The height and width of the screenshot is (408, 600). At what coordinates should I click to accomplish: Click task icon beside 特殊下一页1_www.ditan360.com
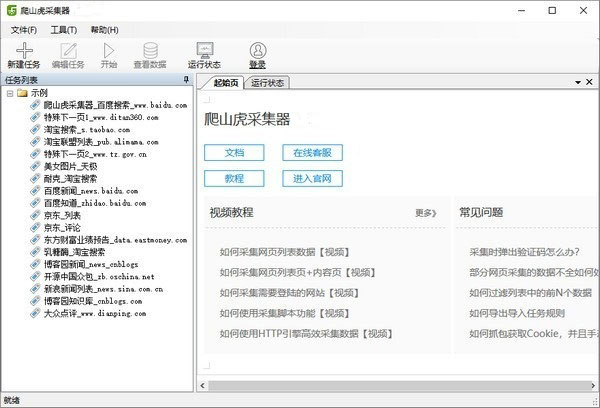[35, 117]
